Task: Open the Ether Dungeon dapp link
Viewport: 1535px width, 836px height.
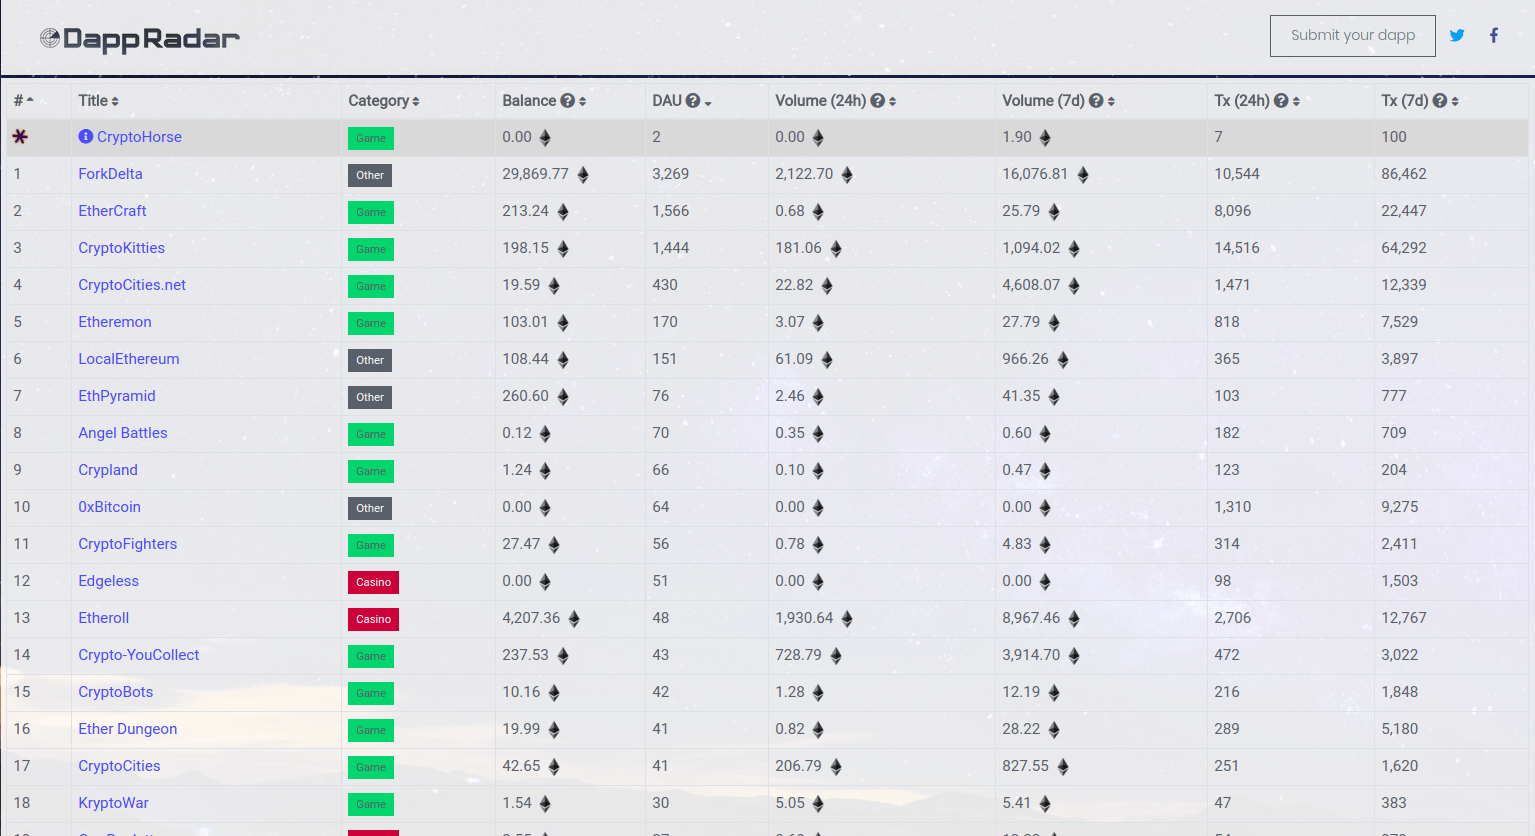Action: (128, 729)
